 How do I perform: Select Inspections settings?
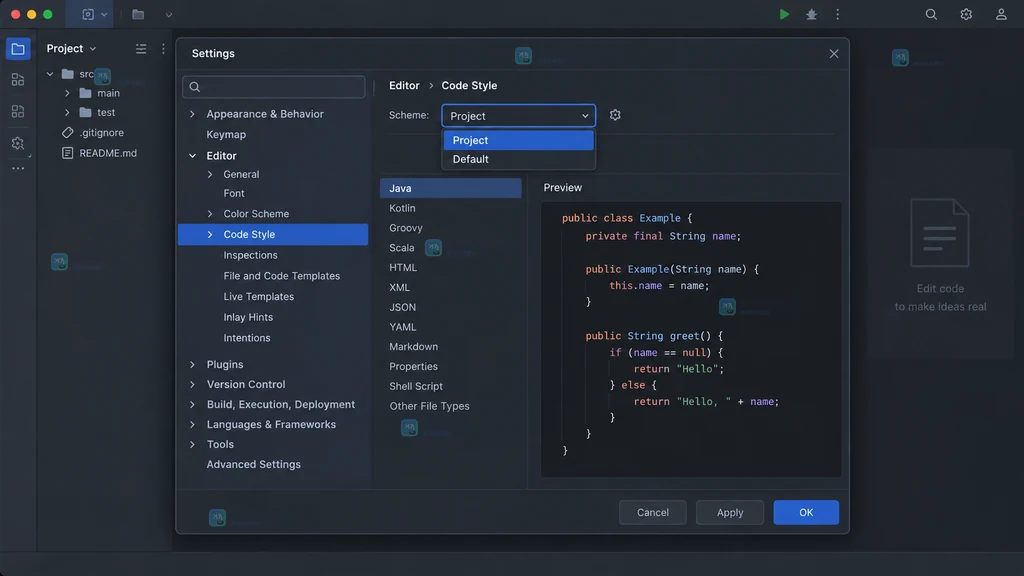(250, 255)
